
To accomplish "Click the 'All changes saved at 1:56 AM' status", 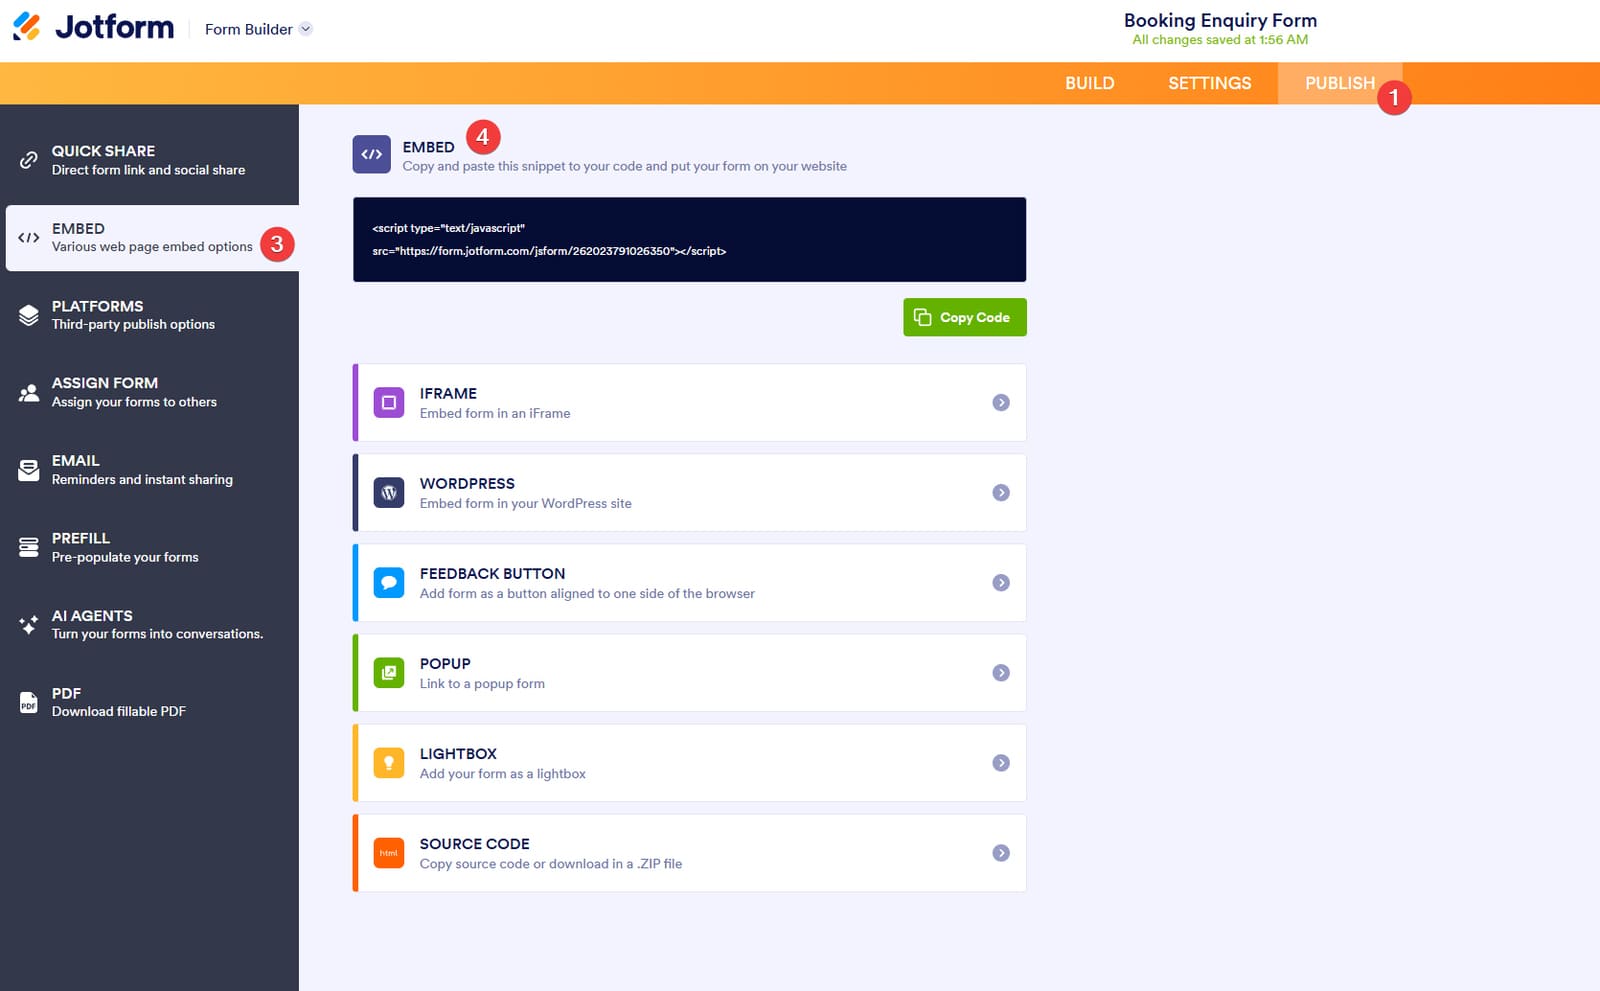I will tap(1220, 40).
